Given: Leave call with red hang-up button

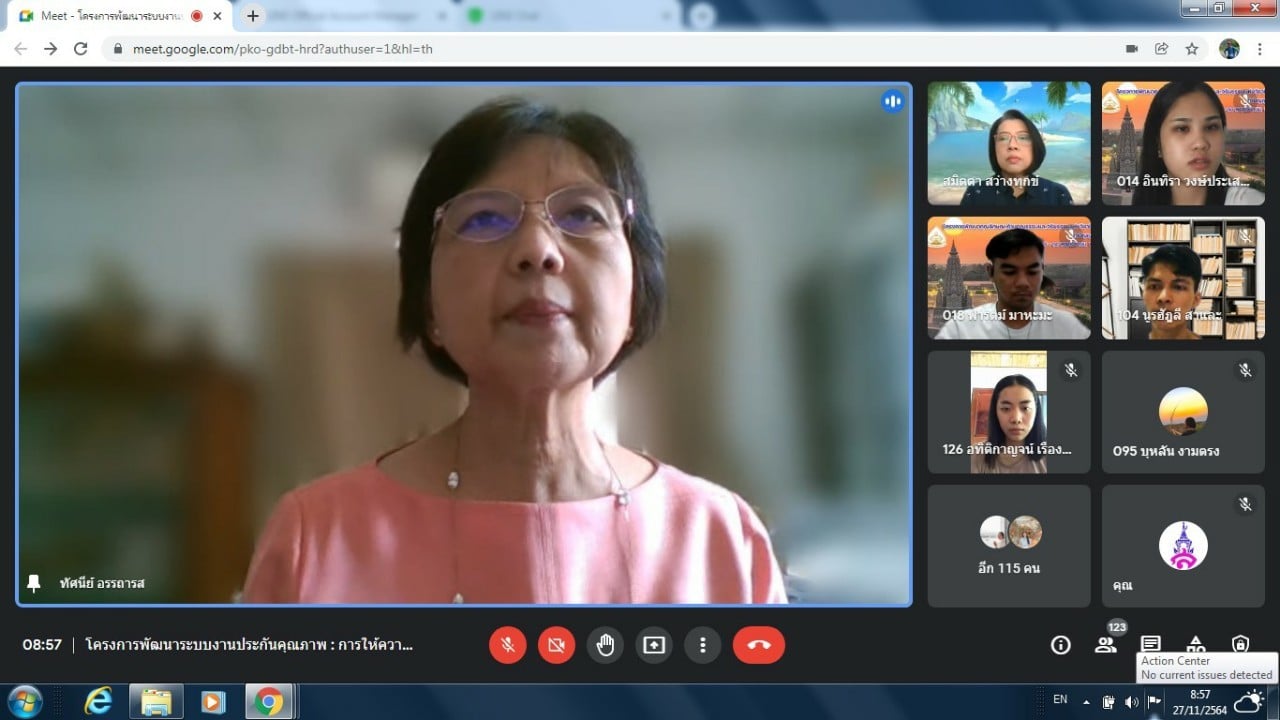Looking at the screenshot, I should [758, 645].
